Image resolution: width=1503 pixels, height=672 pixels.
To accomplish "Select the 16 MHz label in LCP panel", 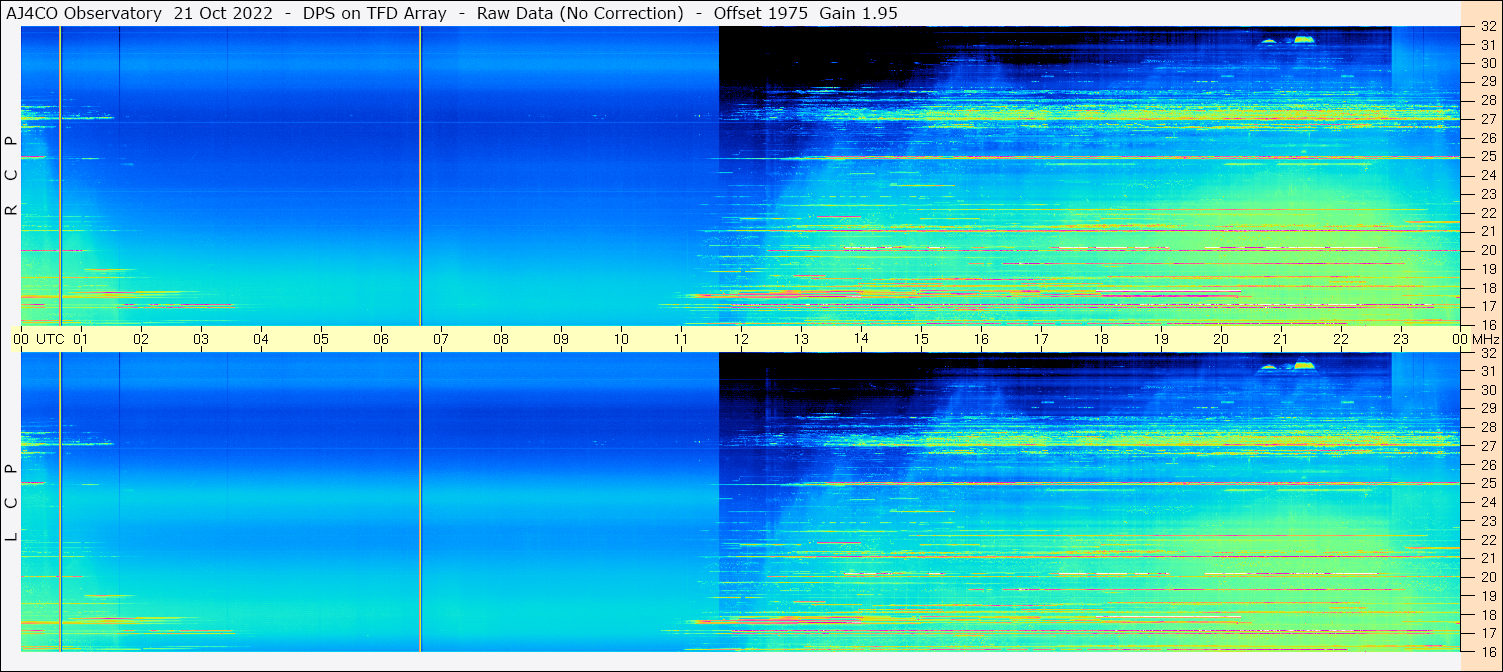I will point(1488,650).
